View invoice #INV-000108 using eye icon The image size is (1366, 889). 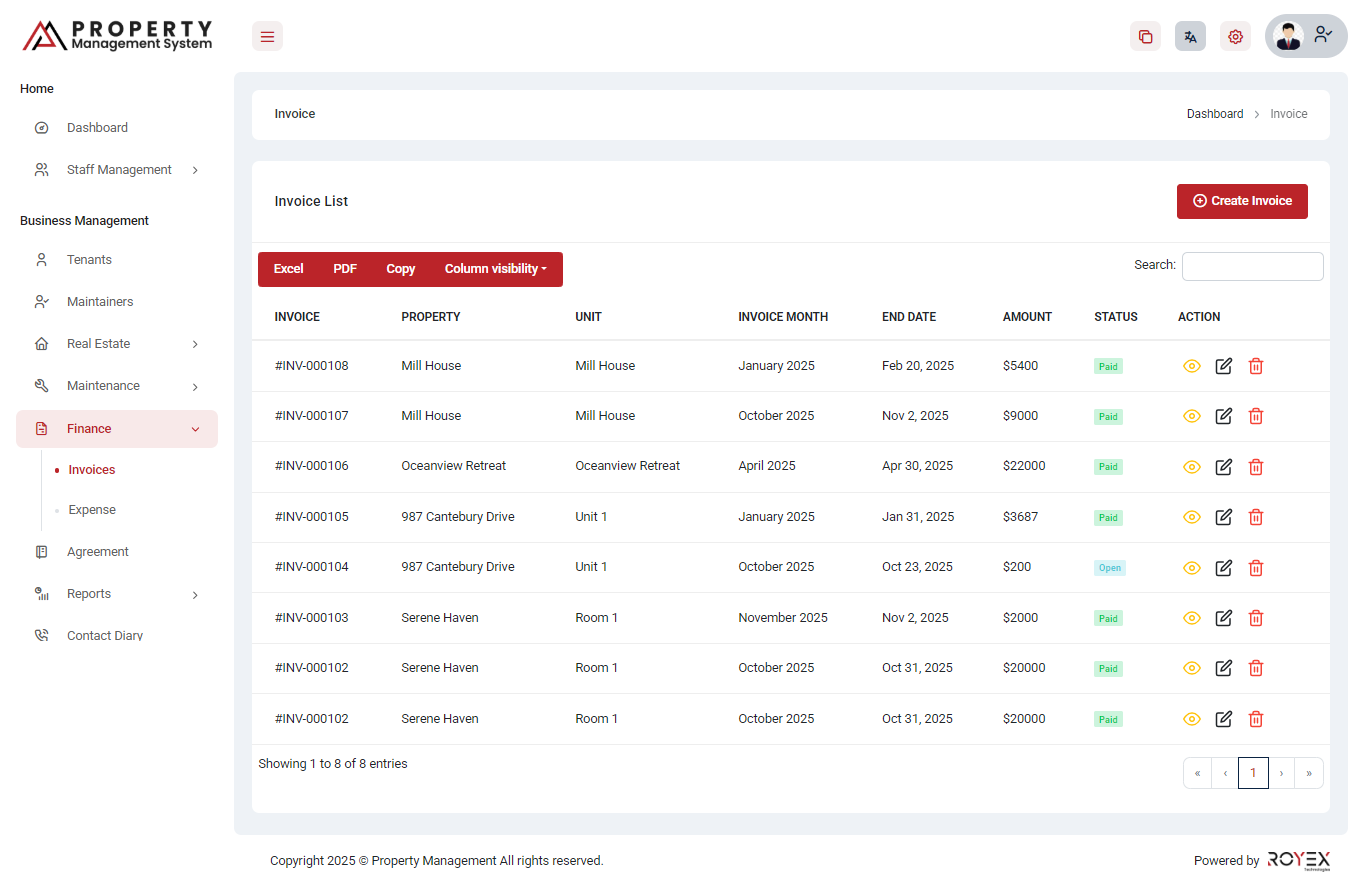click(1191, 366)
